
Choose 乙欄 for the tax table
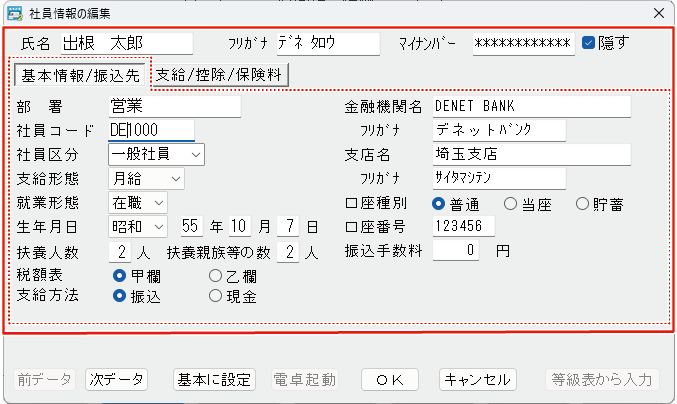pos(215,276)
